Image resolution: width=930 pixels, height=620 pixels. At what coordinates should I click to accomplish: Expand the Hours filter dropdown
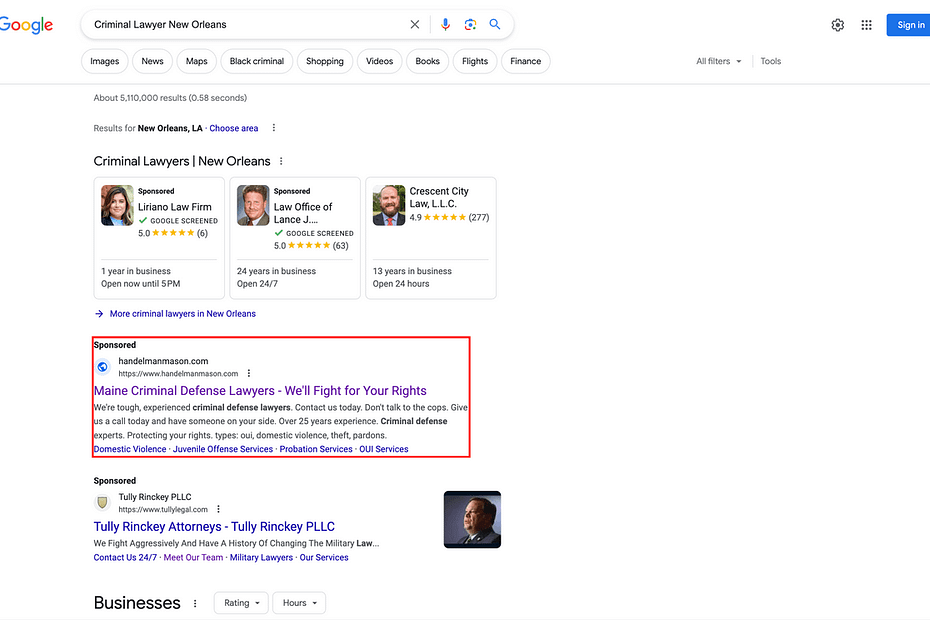(x=299, y=603)
